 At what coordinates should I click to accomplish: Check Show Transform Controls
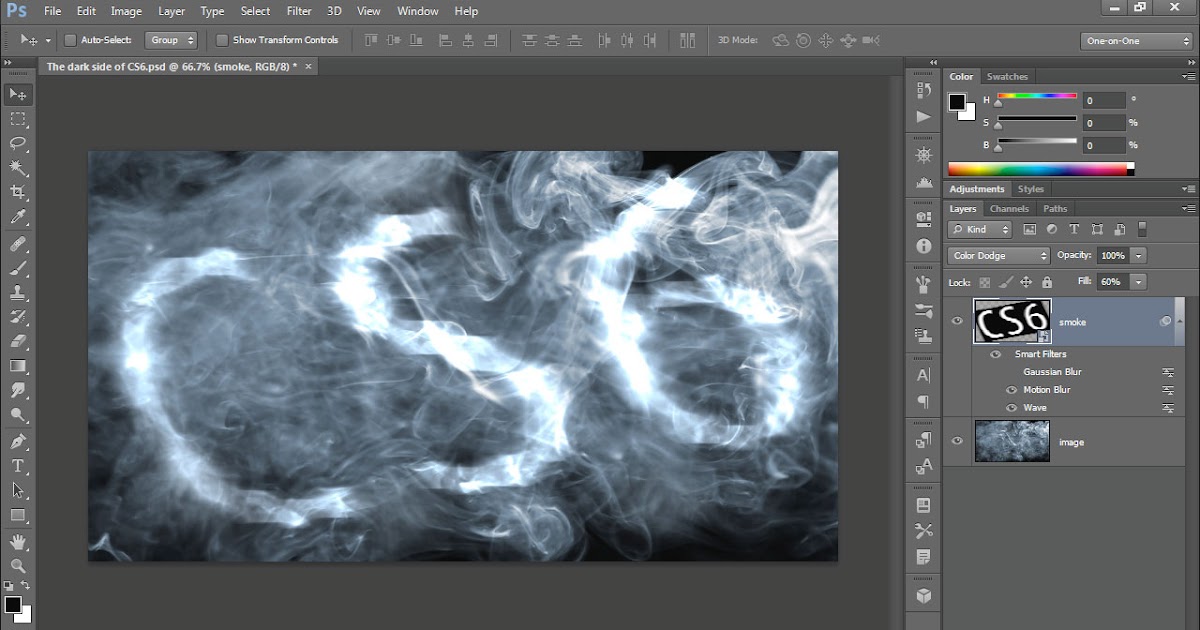coord(222,41)
